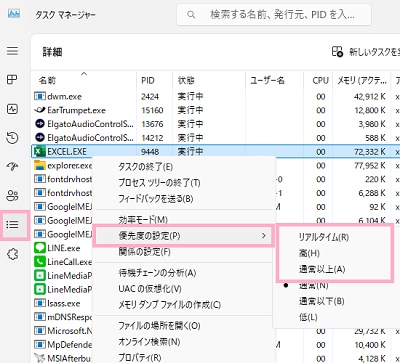Open the Startup apps page icon
The height and width of the screenshot is (363, 400).
[12, 166]
